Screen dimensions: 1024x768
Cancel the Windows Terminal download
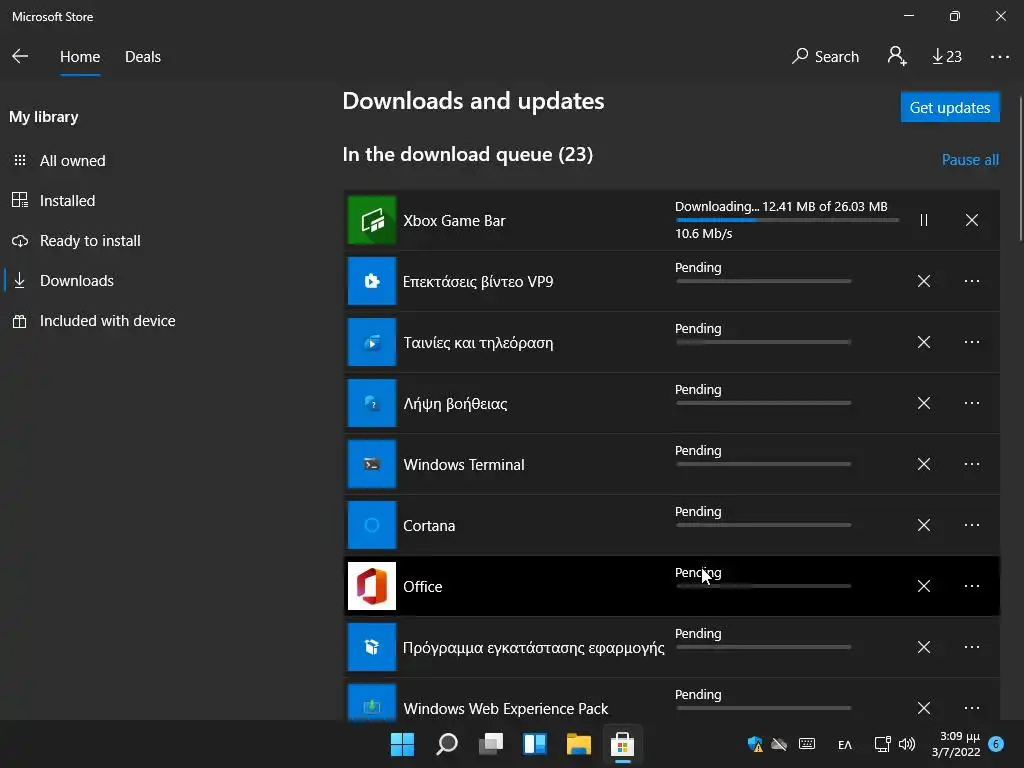[x=923, y=464]
